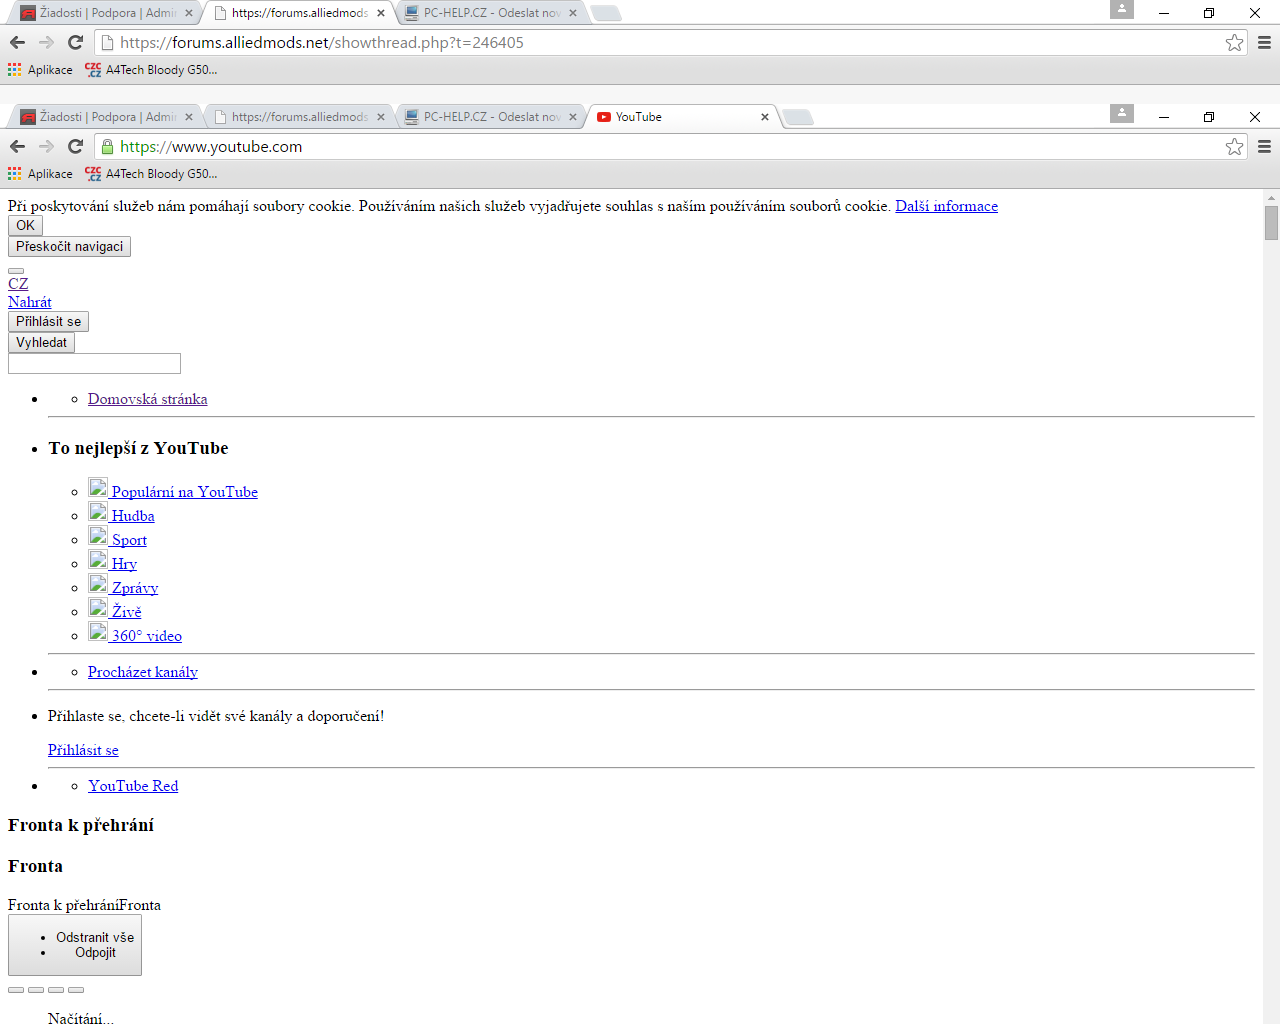Select Žiadosti Podpora tab in the rear window

(107, 13)
